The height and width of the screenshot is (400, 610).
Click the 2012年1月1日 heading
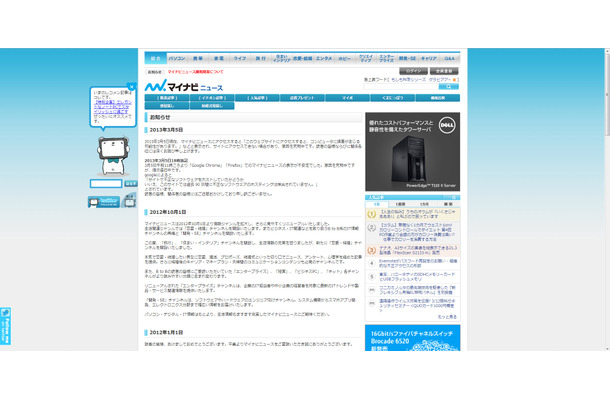pos(166,333)
